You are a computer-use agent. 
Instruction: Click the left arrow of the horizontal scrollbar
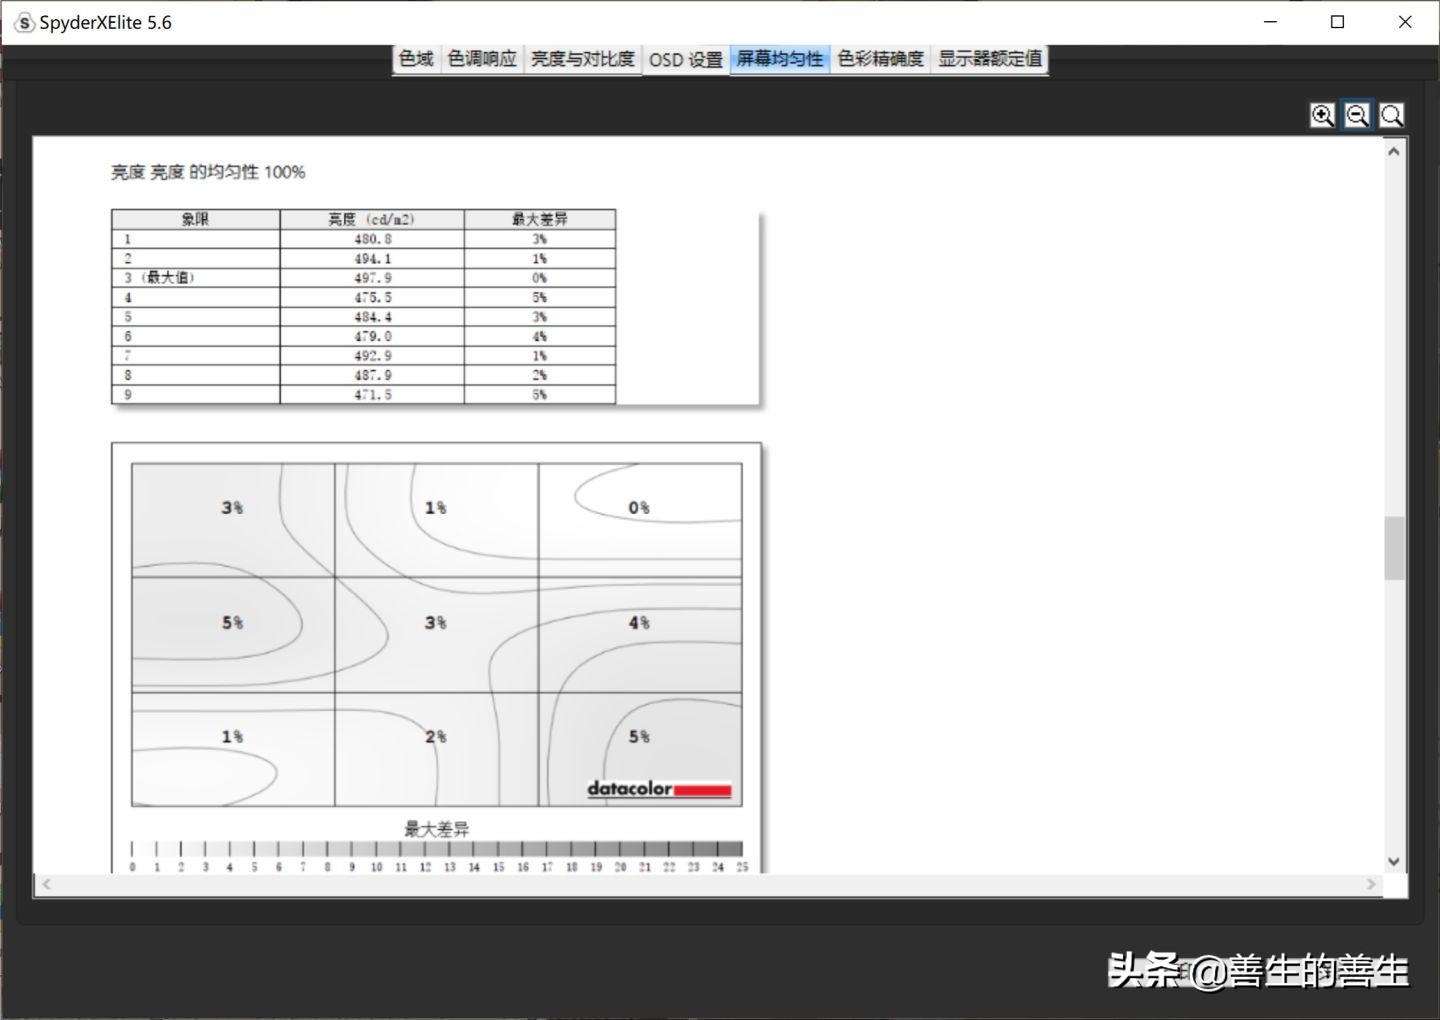pyautogui.click(x=46, y=884)
